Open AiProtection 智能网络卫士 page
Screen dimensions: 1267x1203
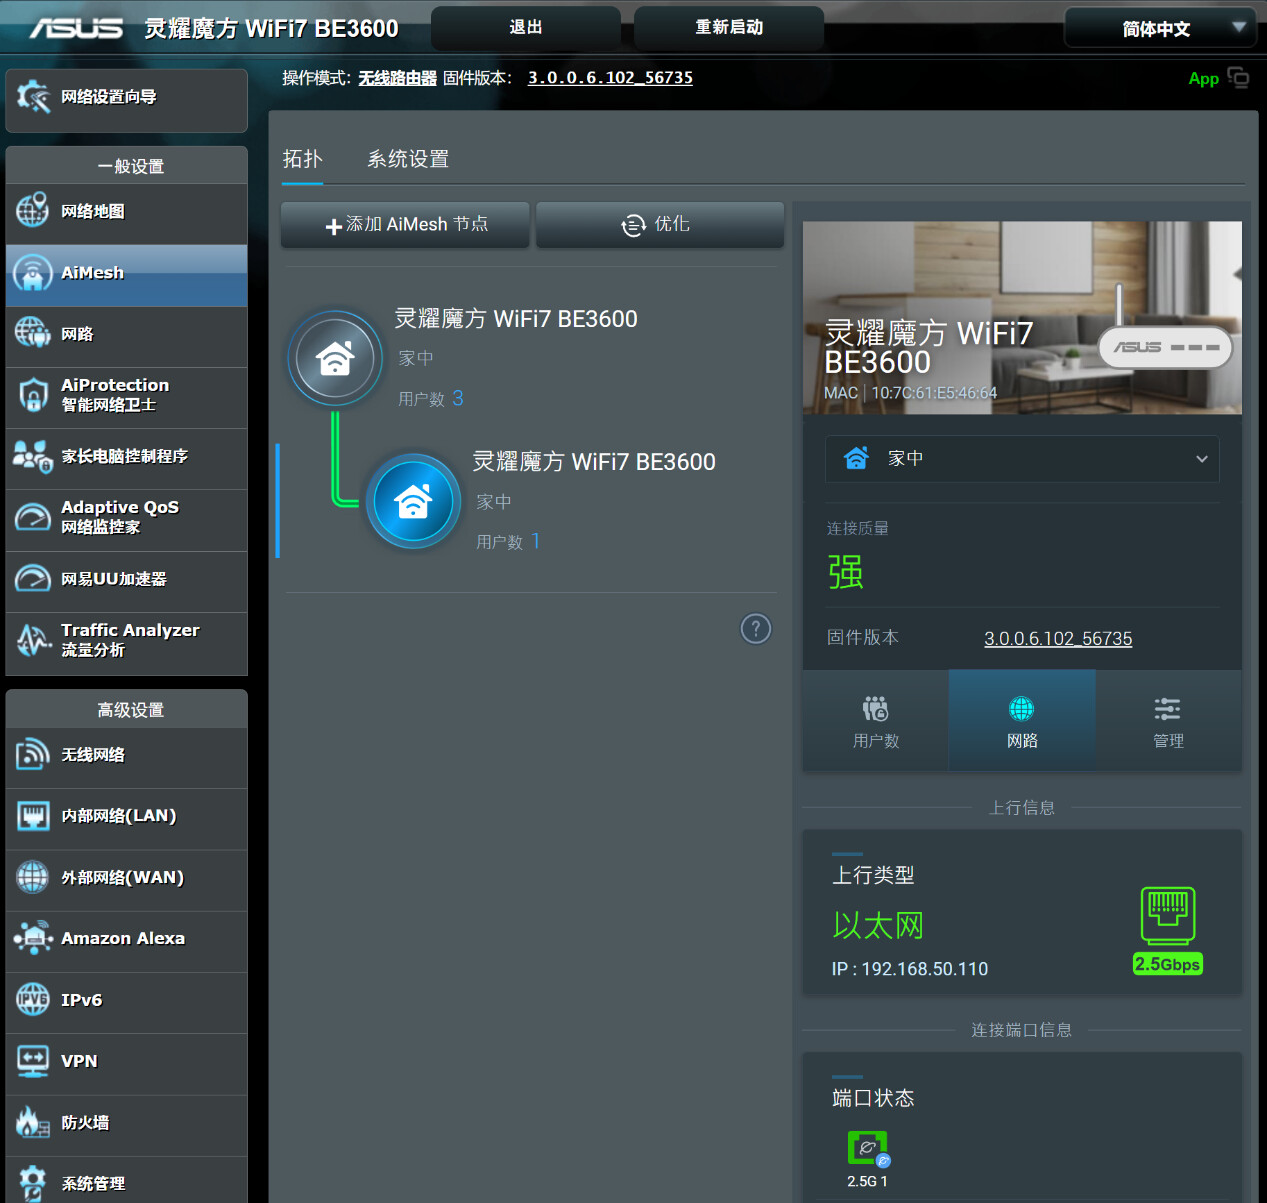click(x=126, y=395)
